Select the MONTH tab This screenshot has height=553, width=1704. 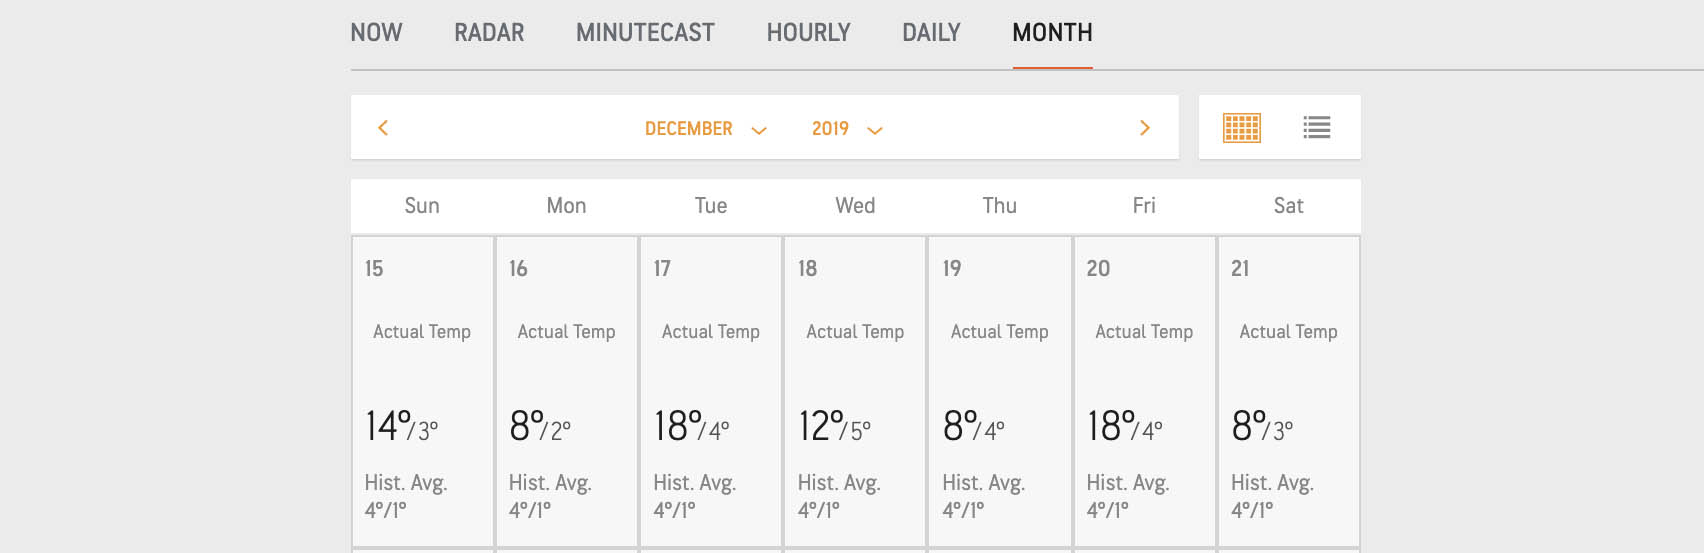pos(1052,33)
